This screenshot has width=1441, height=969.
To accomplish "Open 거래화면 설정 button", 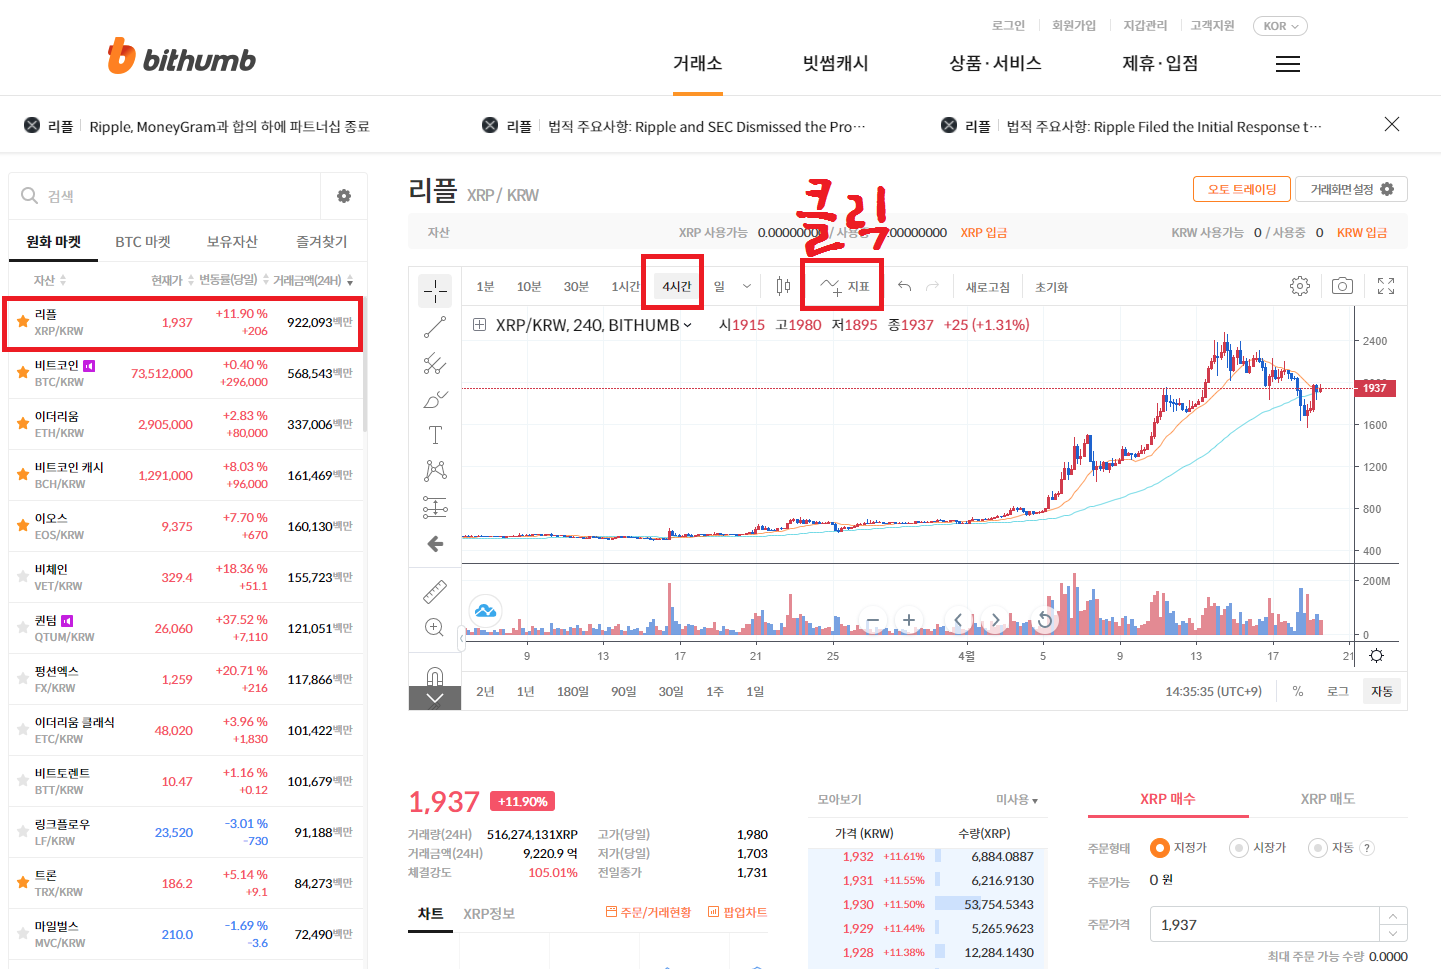I will coord(1352,189).
